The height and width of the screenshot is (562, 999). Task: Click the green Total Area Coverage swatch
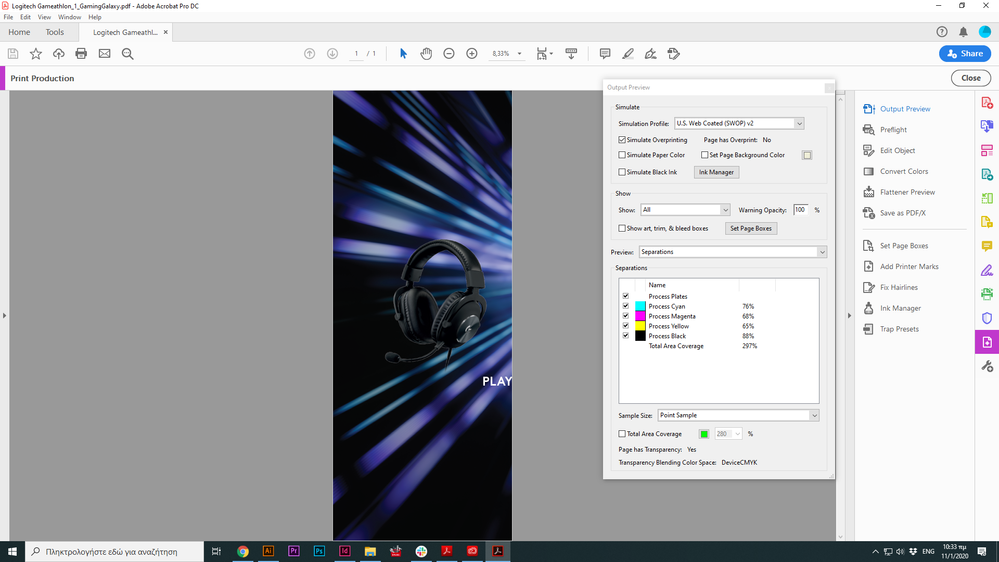point(704,434)
